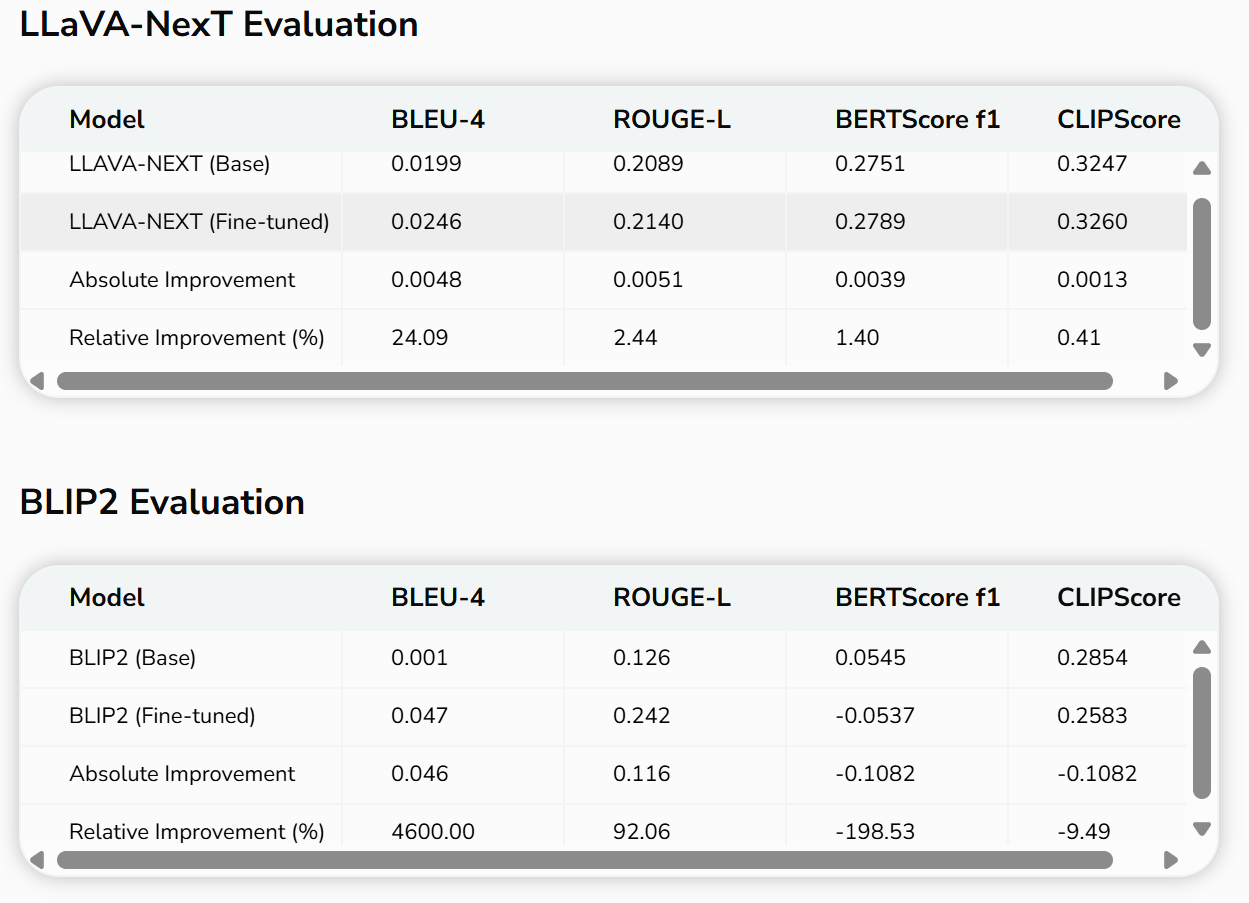This screenshot has width=1249, height=903.
Task: Click 1.40 relative improvement cell
Action: 857,338
